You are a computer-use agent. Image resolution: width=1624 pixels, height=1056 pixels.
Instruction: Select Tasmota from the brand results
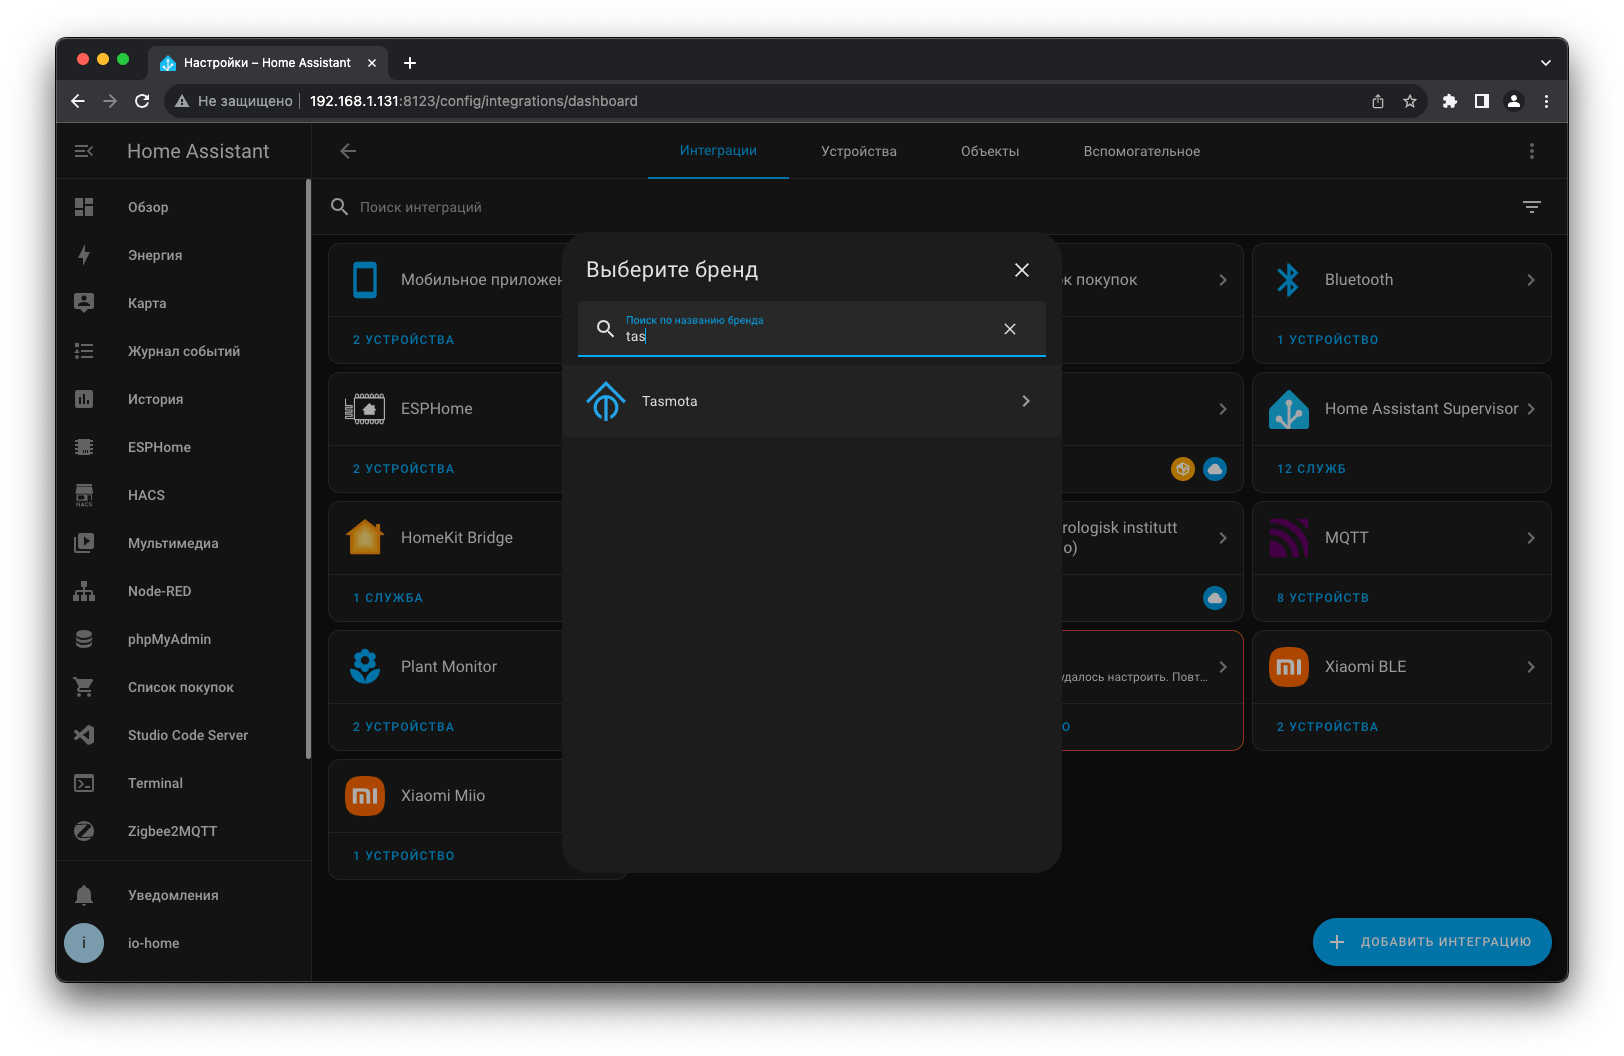[x=811, y=401]
